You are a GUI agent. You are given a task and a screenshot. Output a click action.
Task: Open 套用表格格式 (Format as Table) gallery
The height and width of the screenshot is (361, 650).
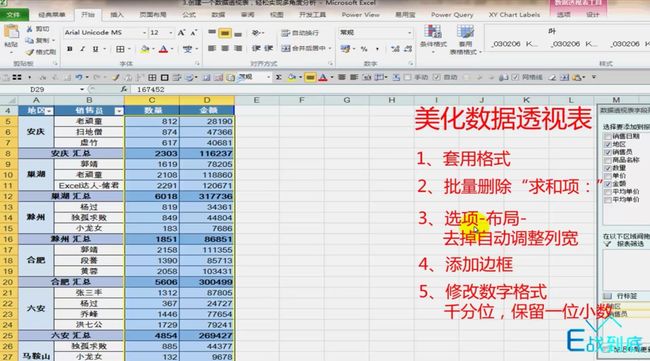[465, 40]
